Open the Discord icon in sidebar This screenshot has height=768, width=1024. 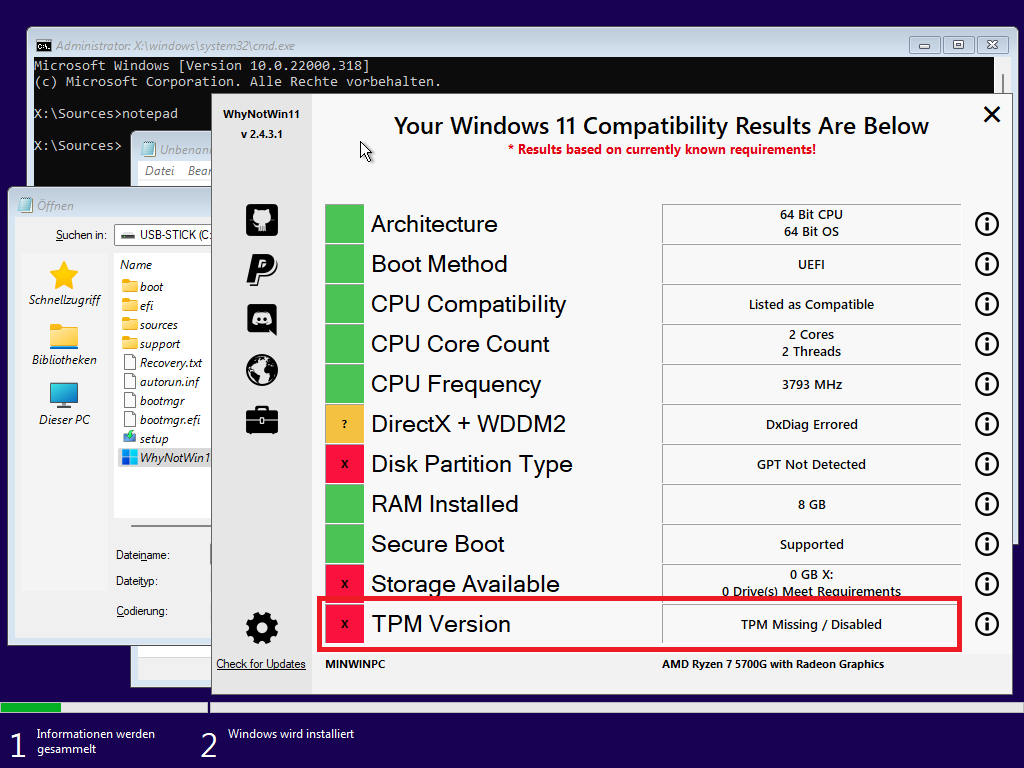[262, 319]
